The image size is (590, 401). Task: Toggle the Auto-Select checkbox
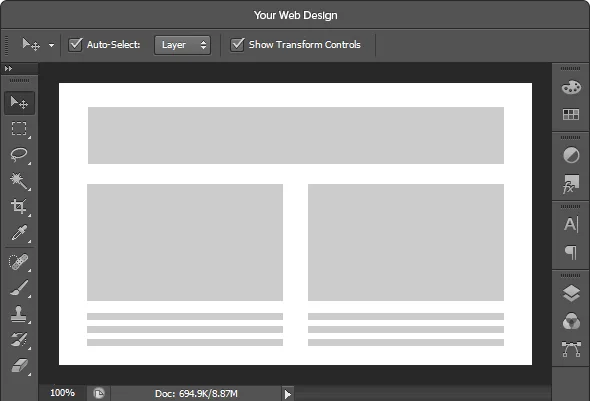(x=75, y=44)
